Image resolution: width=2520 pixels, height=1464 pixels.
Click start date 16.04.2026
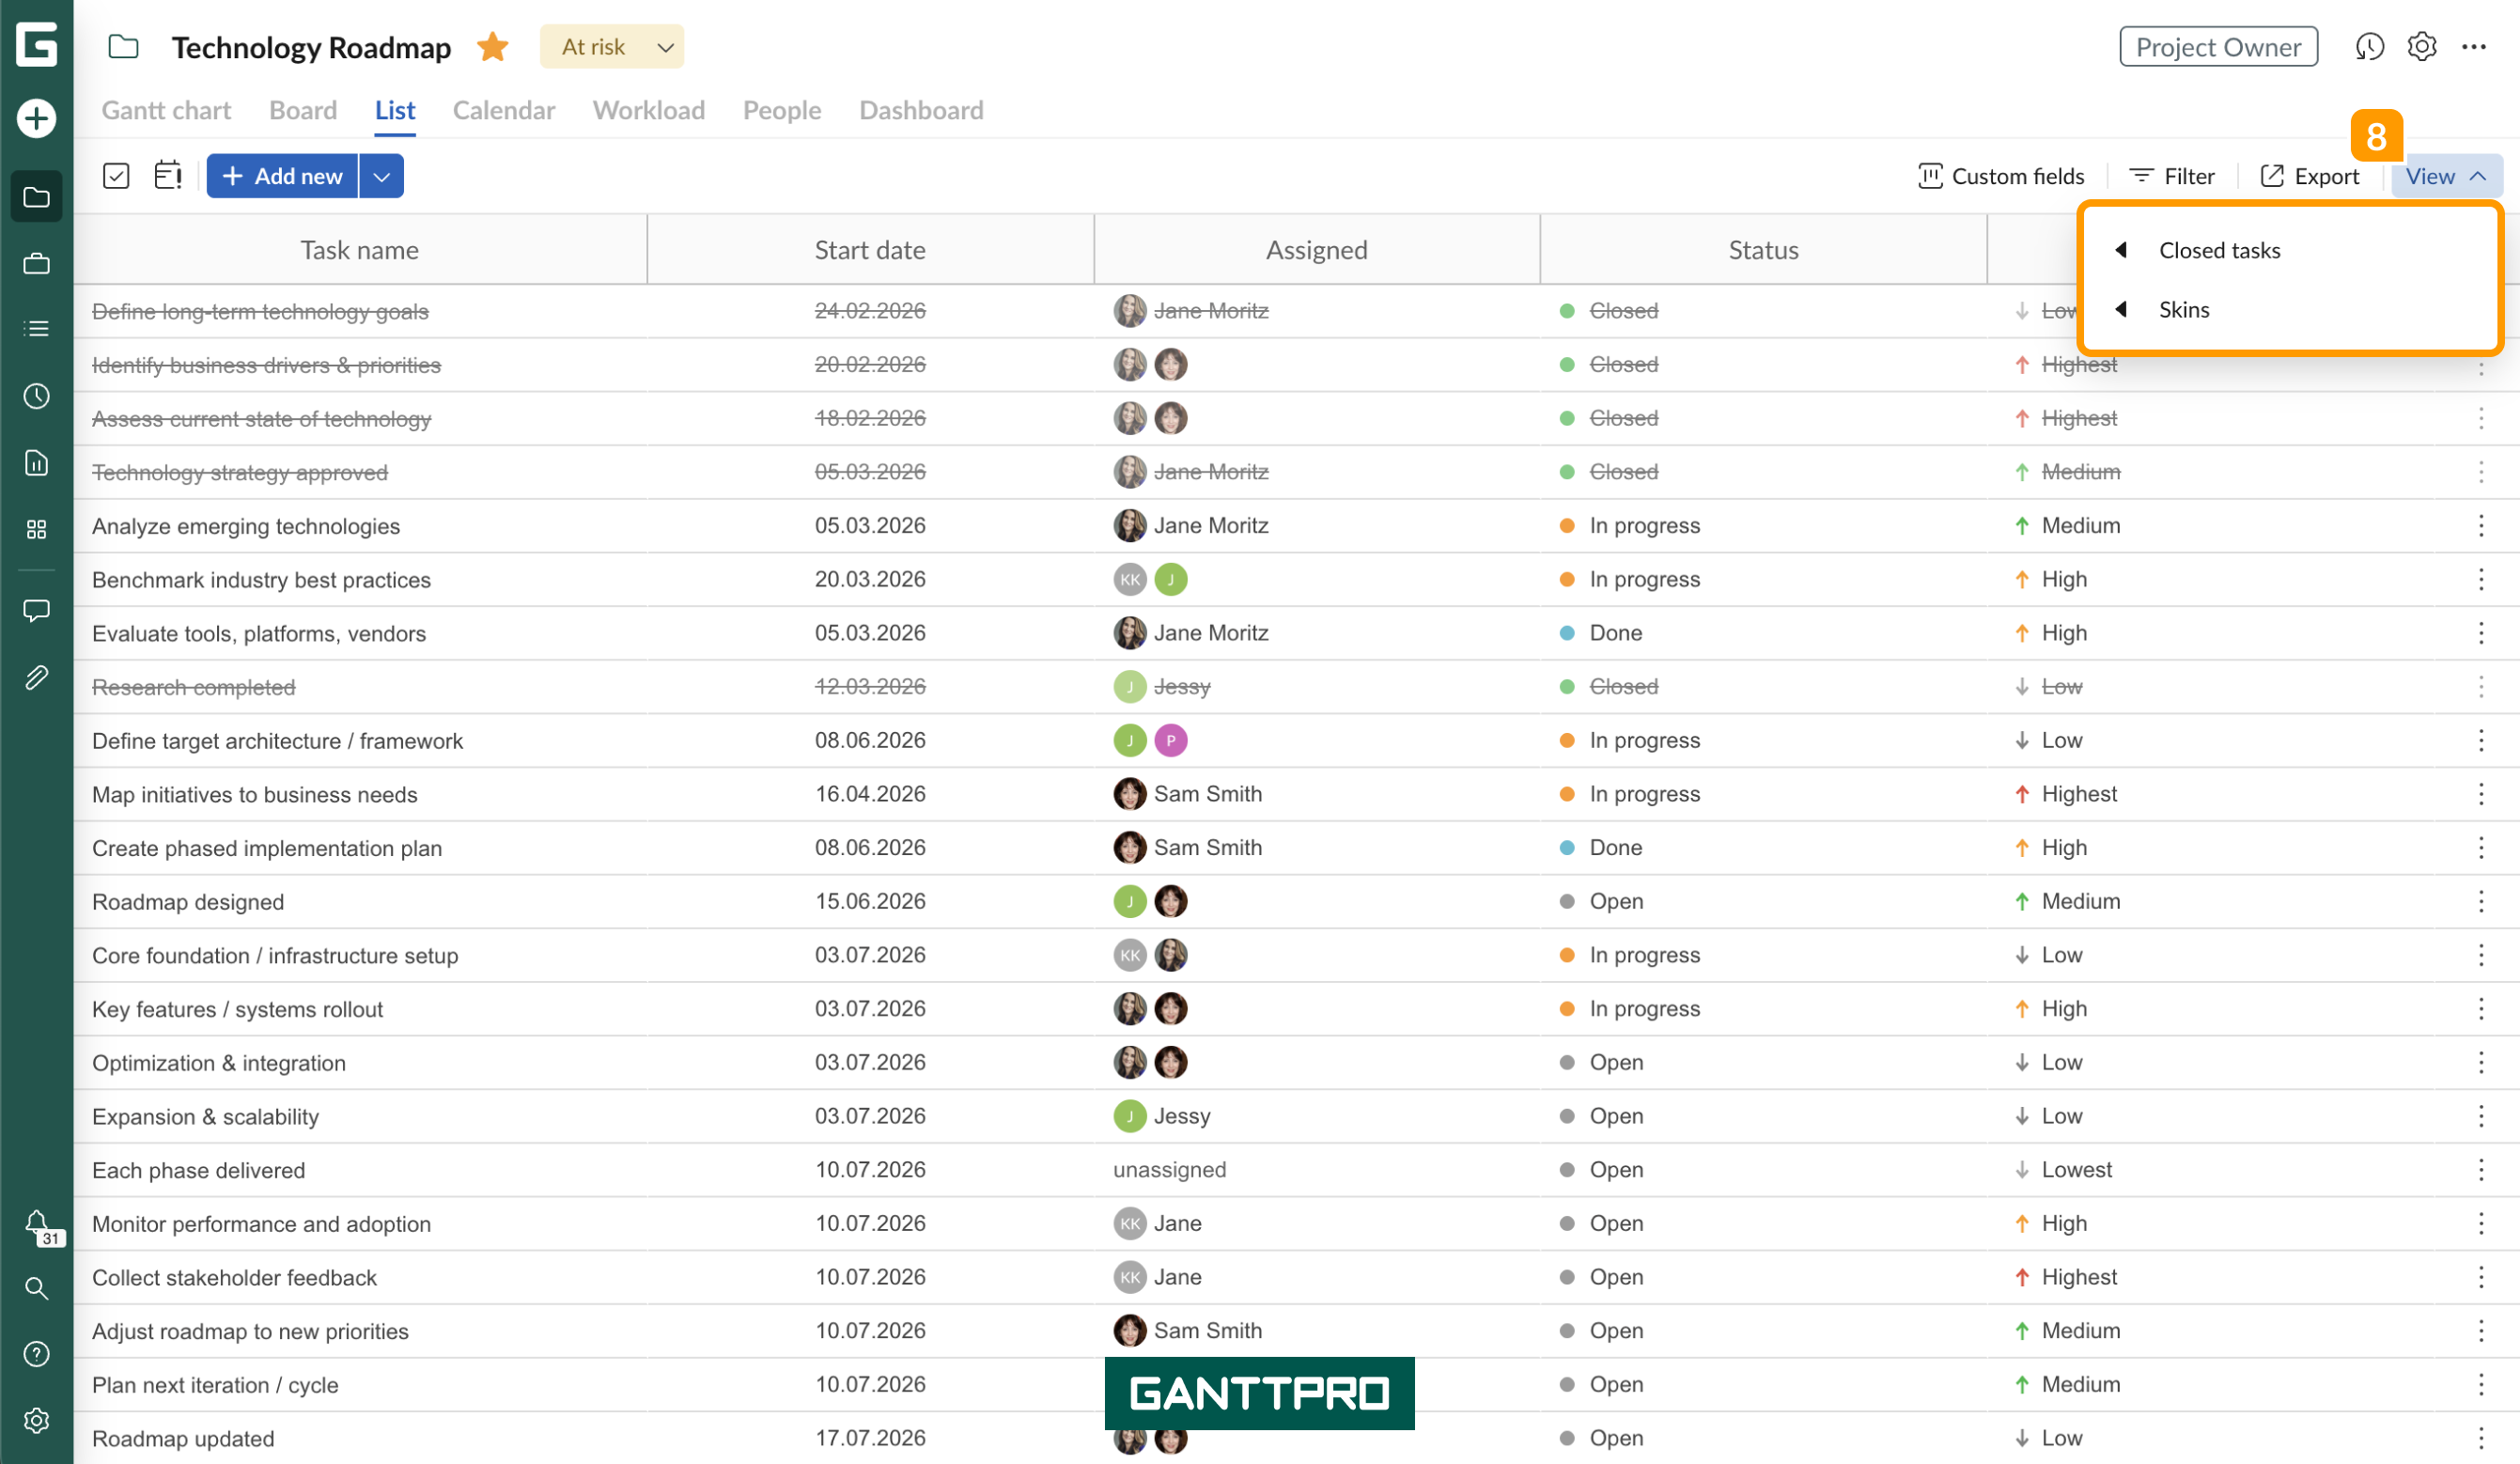[x=870, y=794]
